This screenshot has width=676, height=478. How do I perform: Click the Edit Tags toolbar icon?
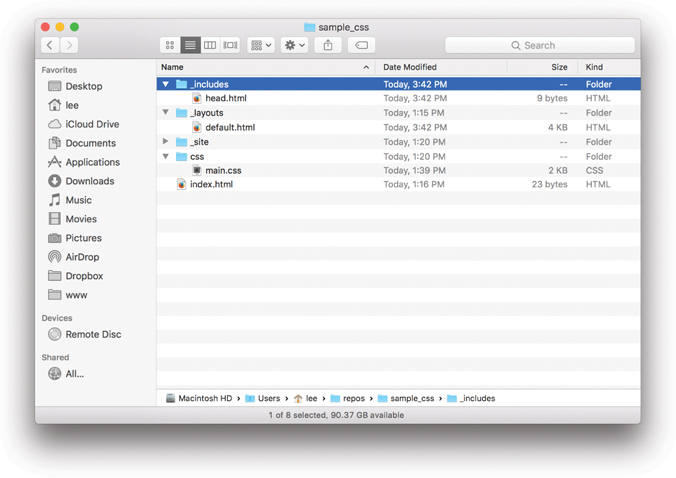pyautogui.click(x=362, y=45)
